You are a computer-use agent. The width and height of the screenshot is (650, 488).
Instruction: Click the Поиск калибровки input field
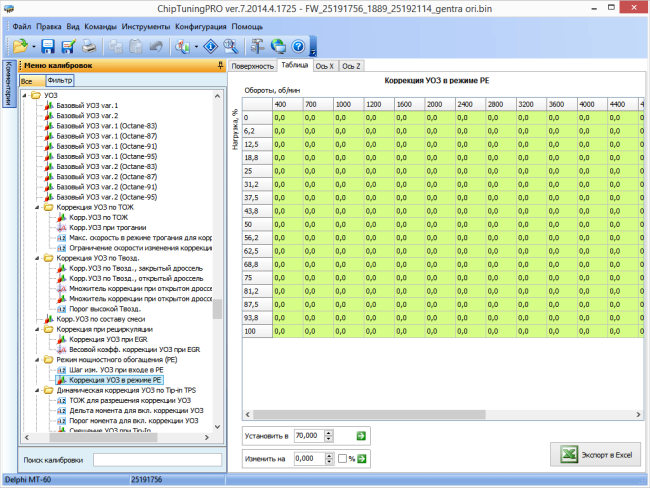[157, 460]
